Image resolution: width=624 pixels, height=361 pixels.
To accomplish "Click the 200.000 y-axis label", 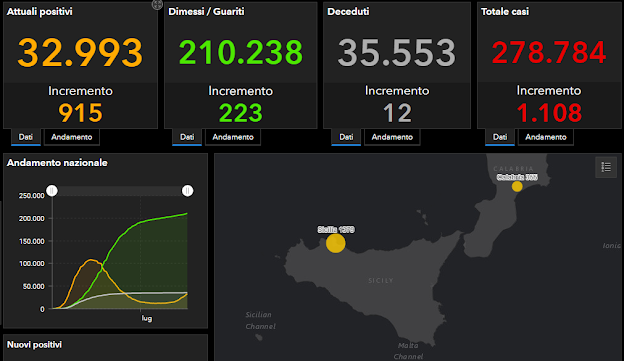I will coord(31,218).
